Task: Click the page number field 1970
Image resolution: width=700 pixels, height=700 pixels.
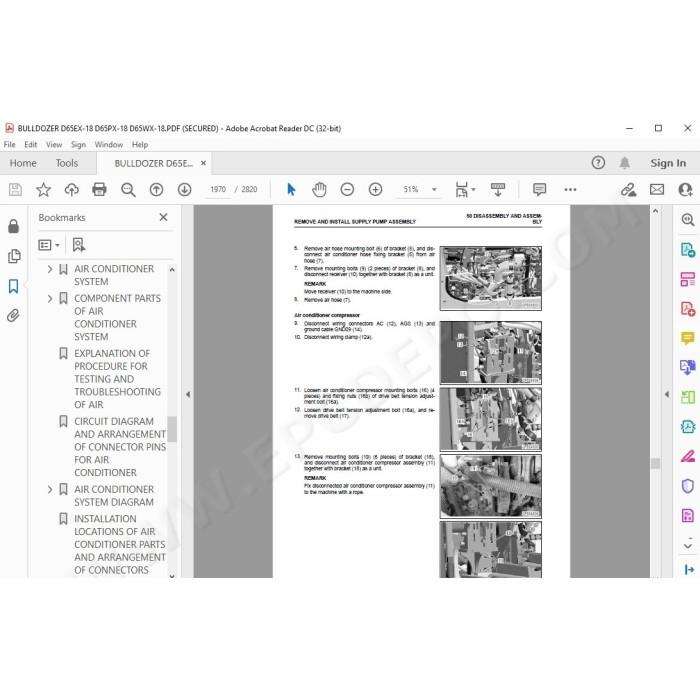Action: (x=218, y=190)
